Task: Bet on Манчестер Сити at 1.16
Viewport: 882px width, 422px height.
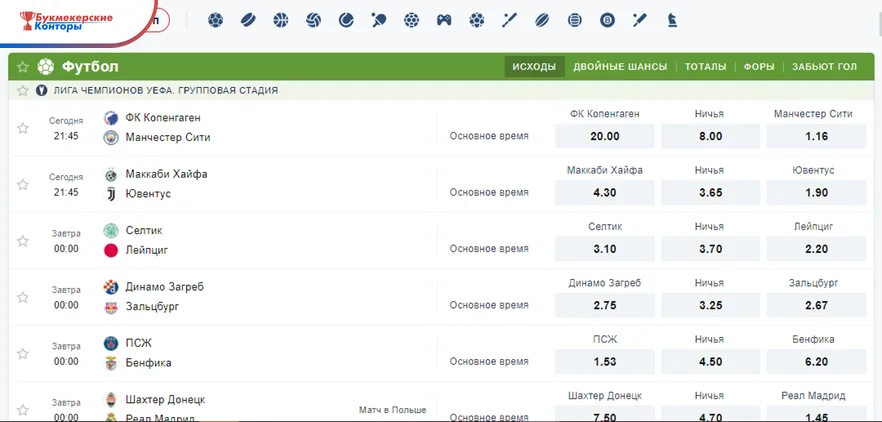Action: coord(816,136)
